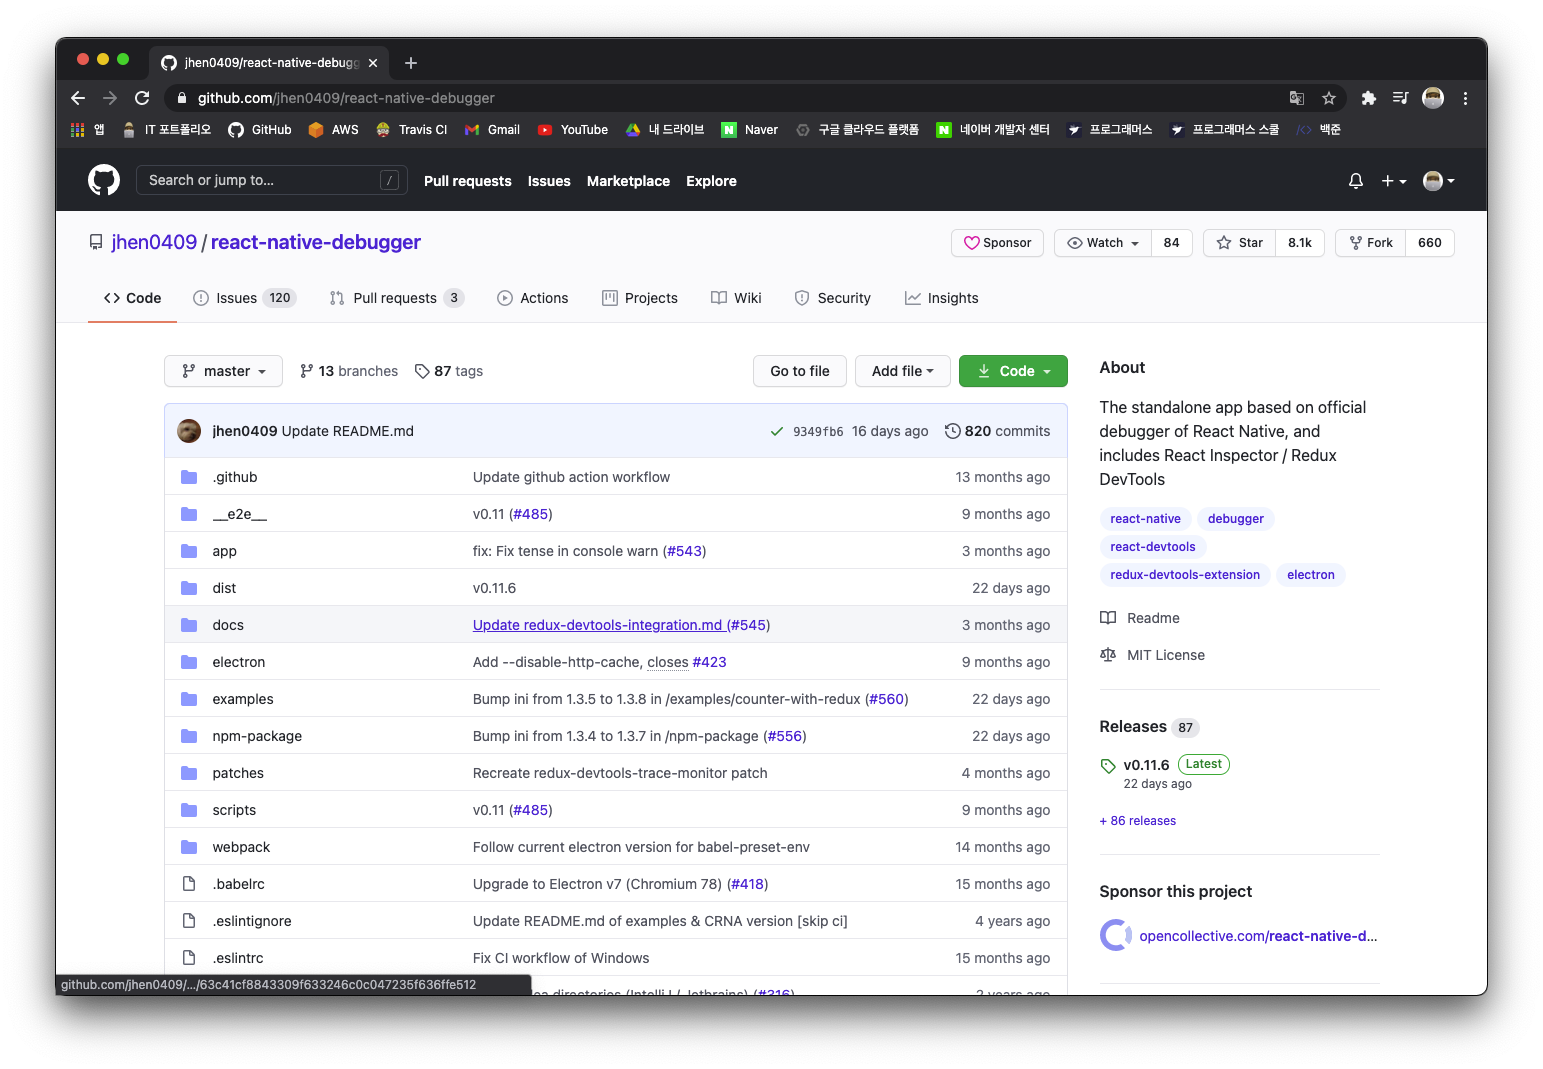Open Explore in top navigation
This screenshot has width=1543, height=1069.
711,181
